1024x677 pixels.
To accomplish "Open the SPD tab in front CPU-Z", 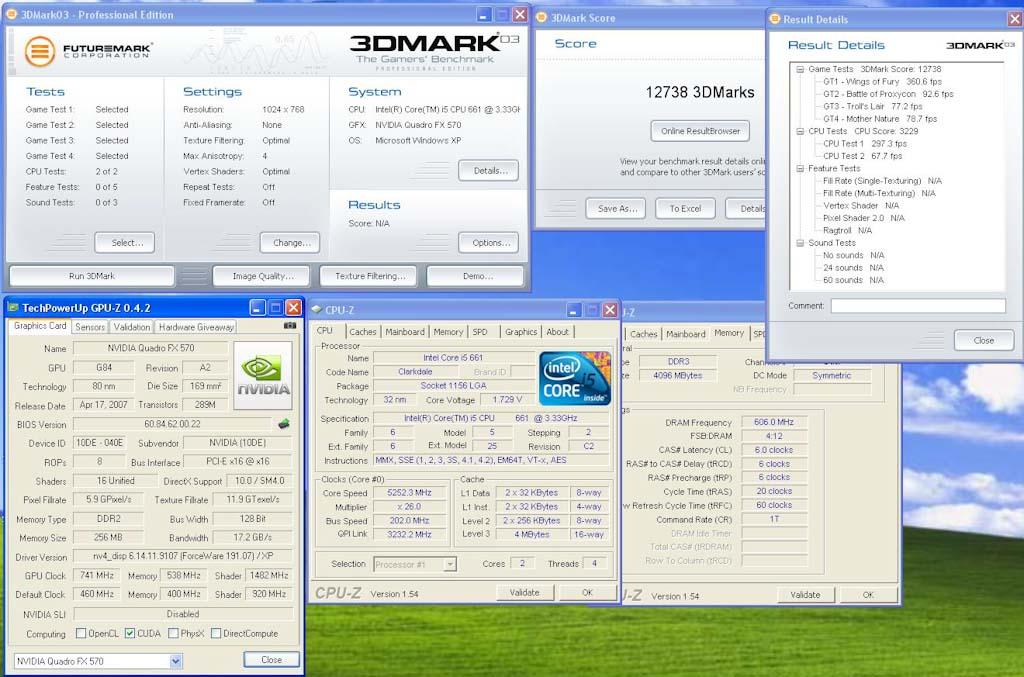I will 480,332.
